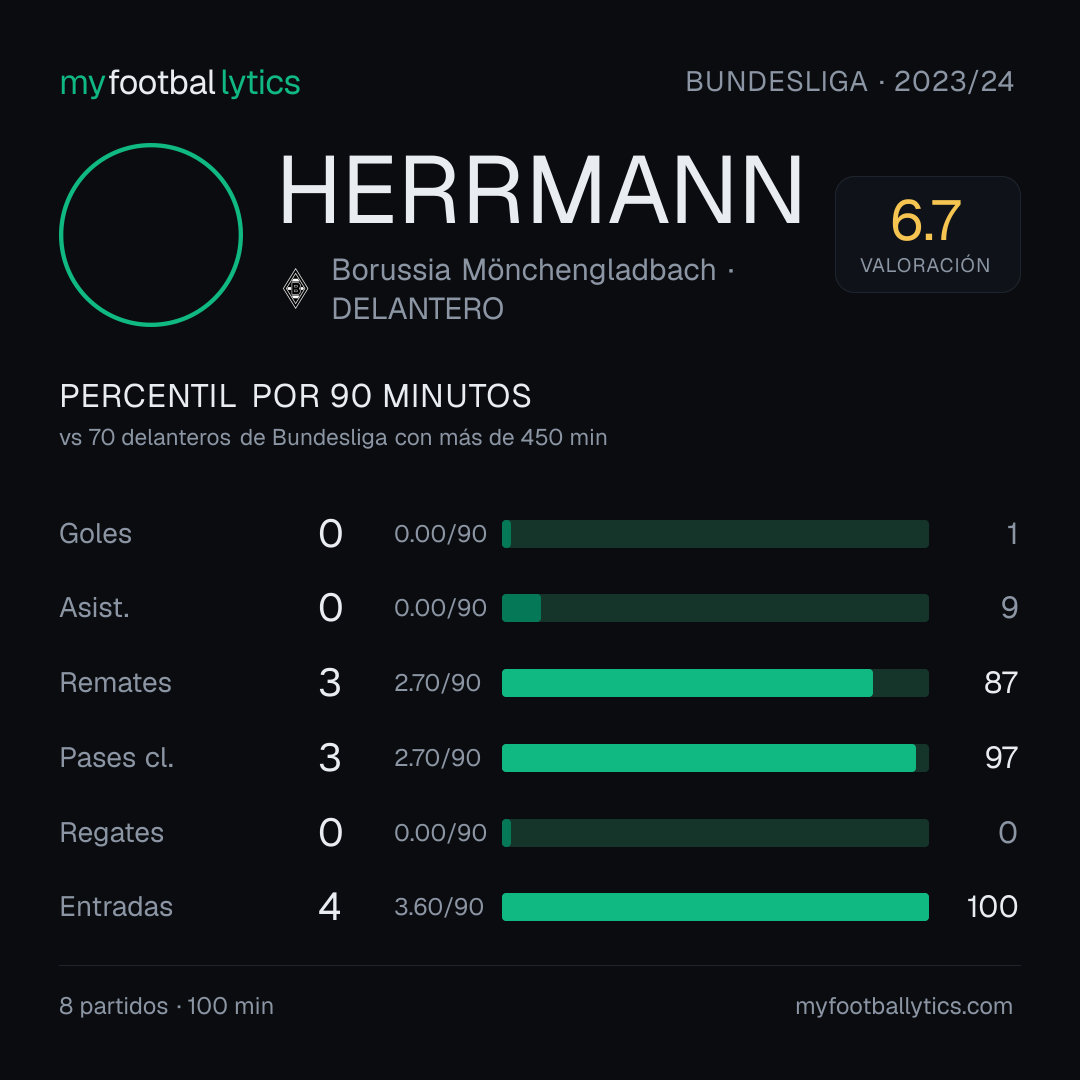
Task: Select the Pases cl. stat label
Action: 116,758
